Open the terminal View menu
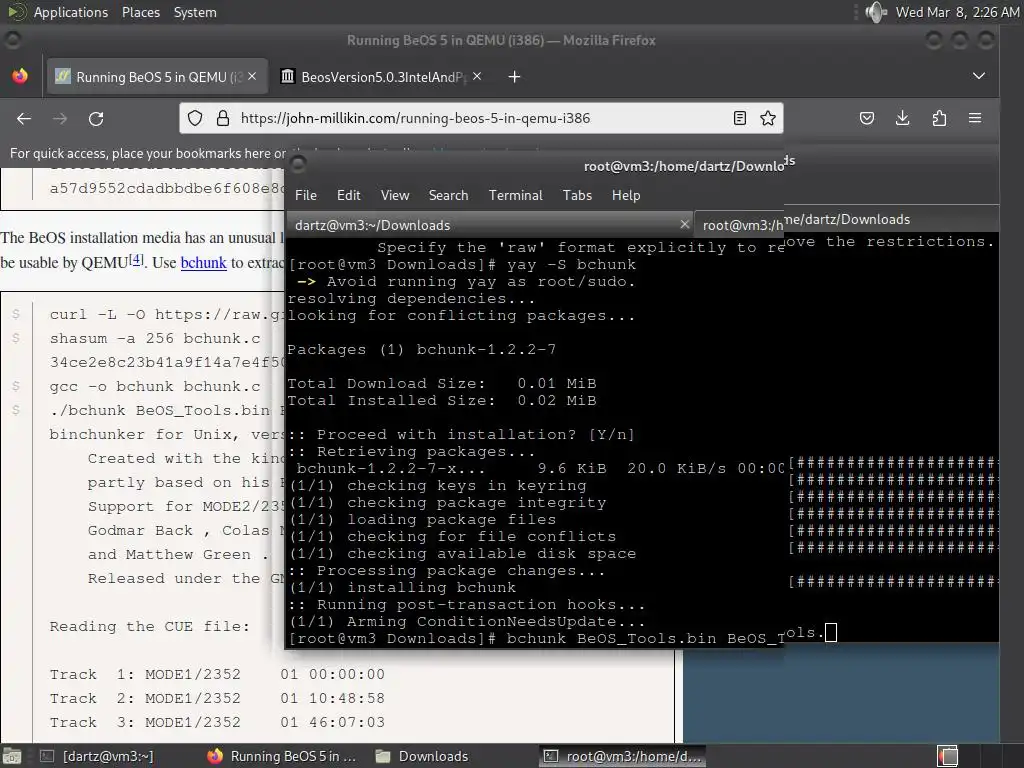 (395, 195)
